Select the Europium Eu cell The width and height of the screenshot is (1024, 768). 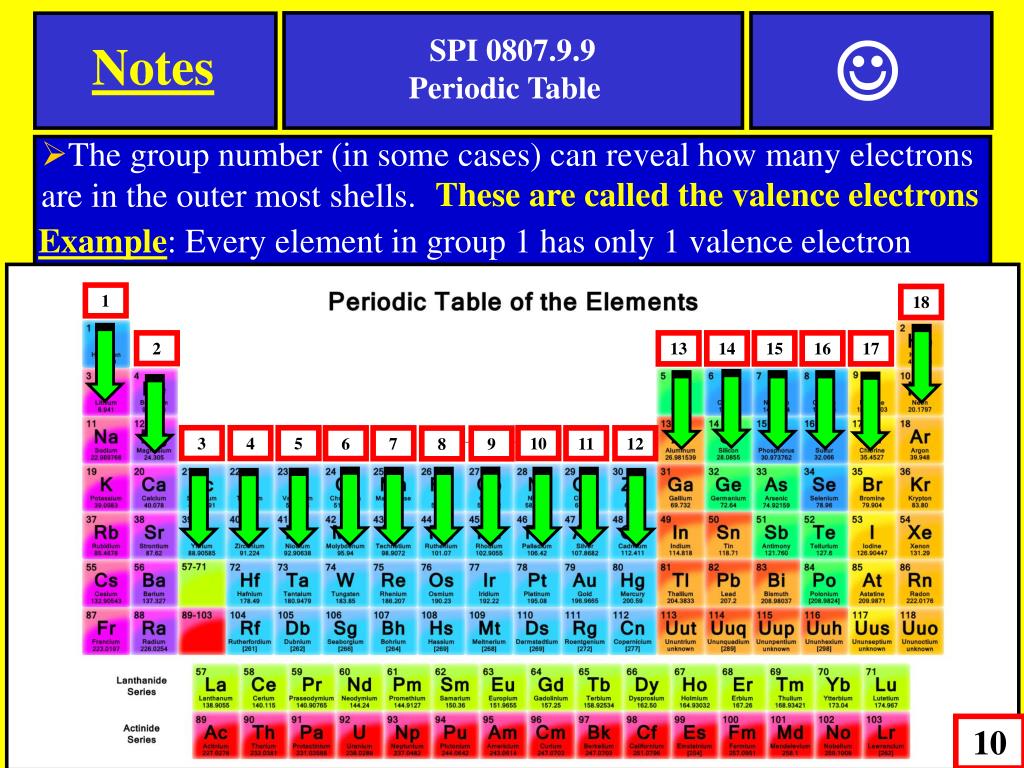[502, 688]
